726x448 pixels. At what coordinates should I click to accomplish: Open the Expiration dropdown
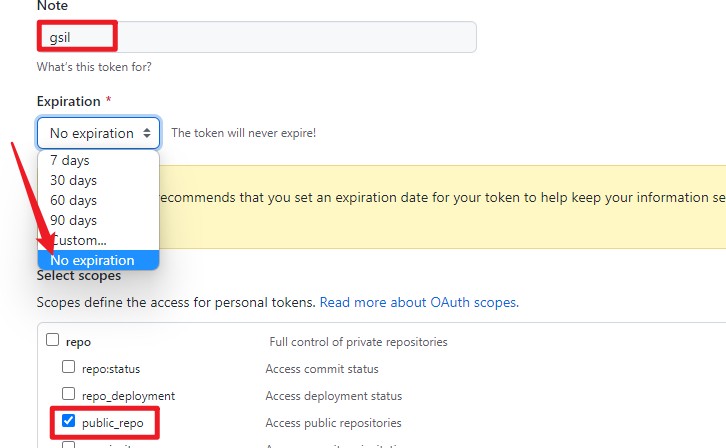98,133
